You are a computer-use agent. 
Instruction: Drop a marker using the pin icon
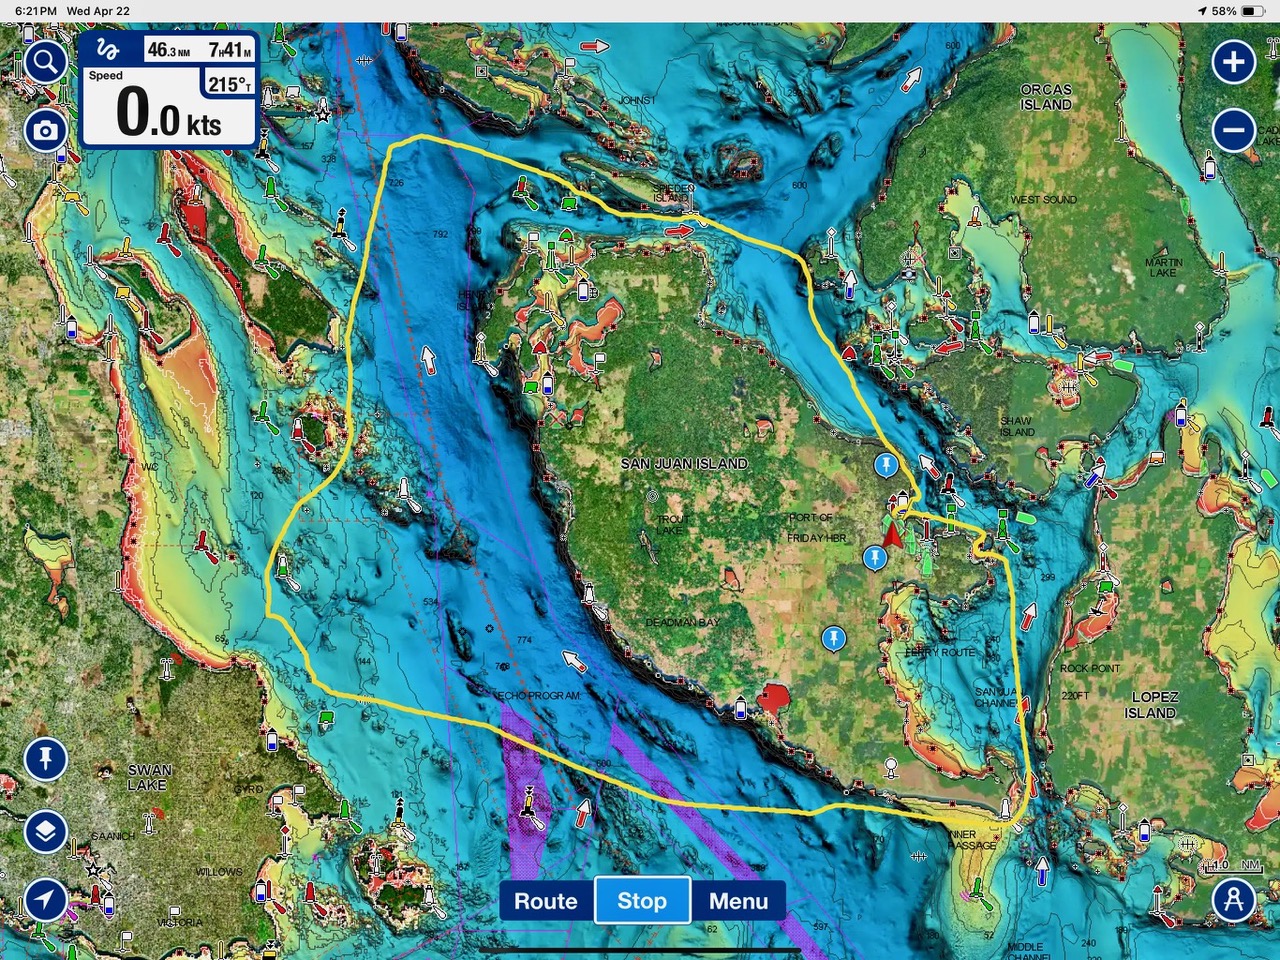(x=45, y=759)
